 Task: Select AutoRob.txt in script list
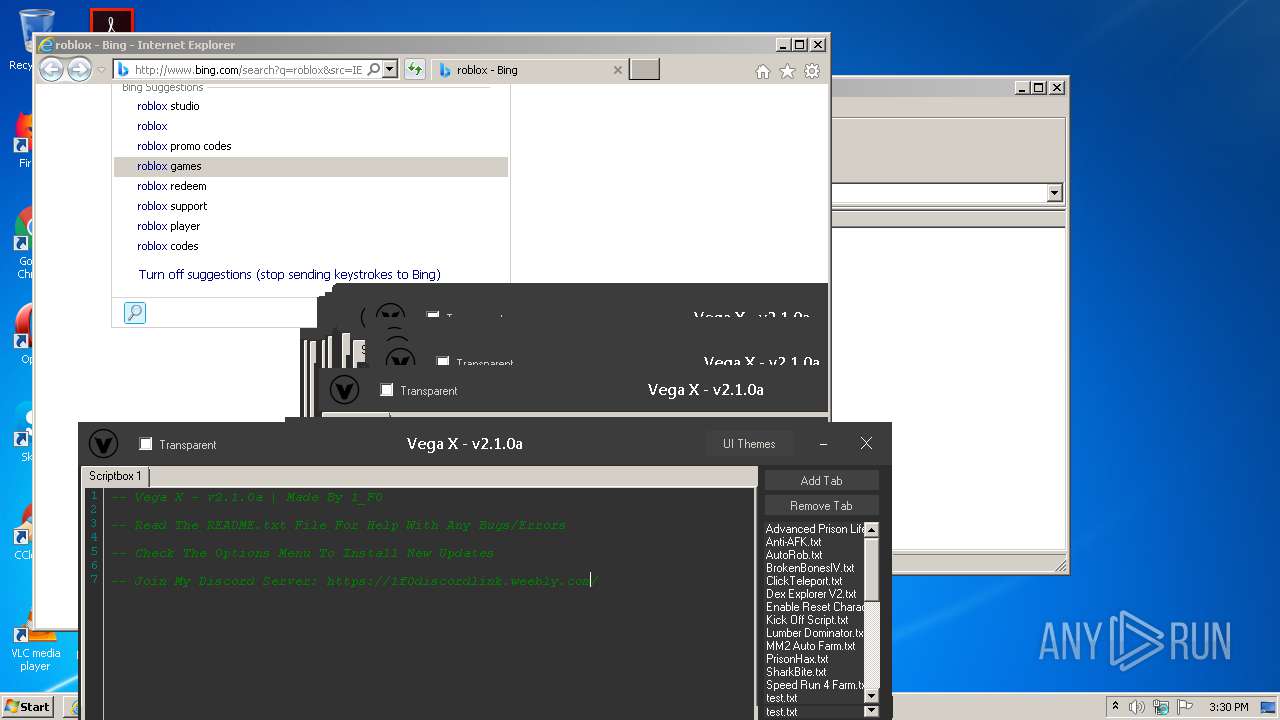pyautogui.click(x=814, y=555)
